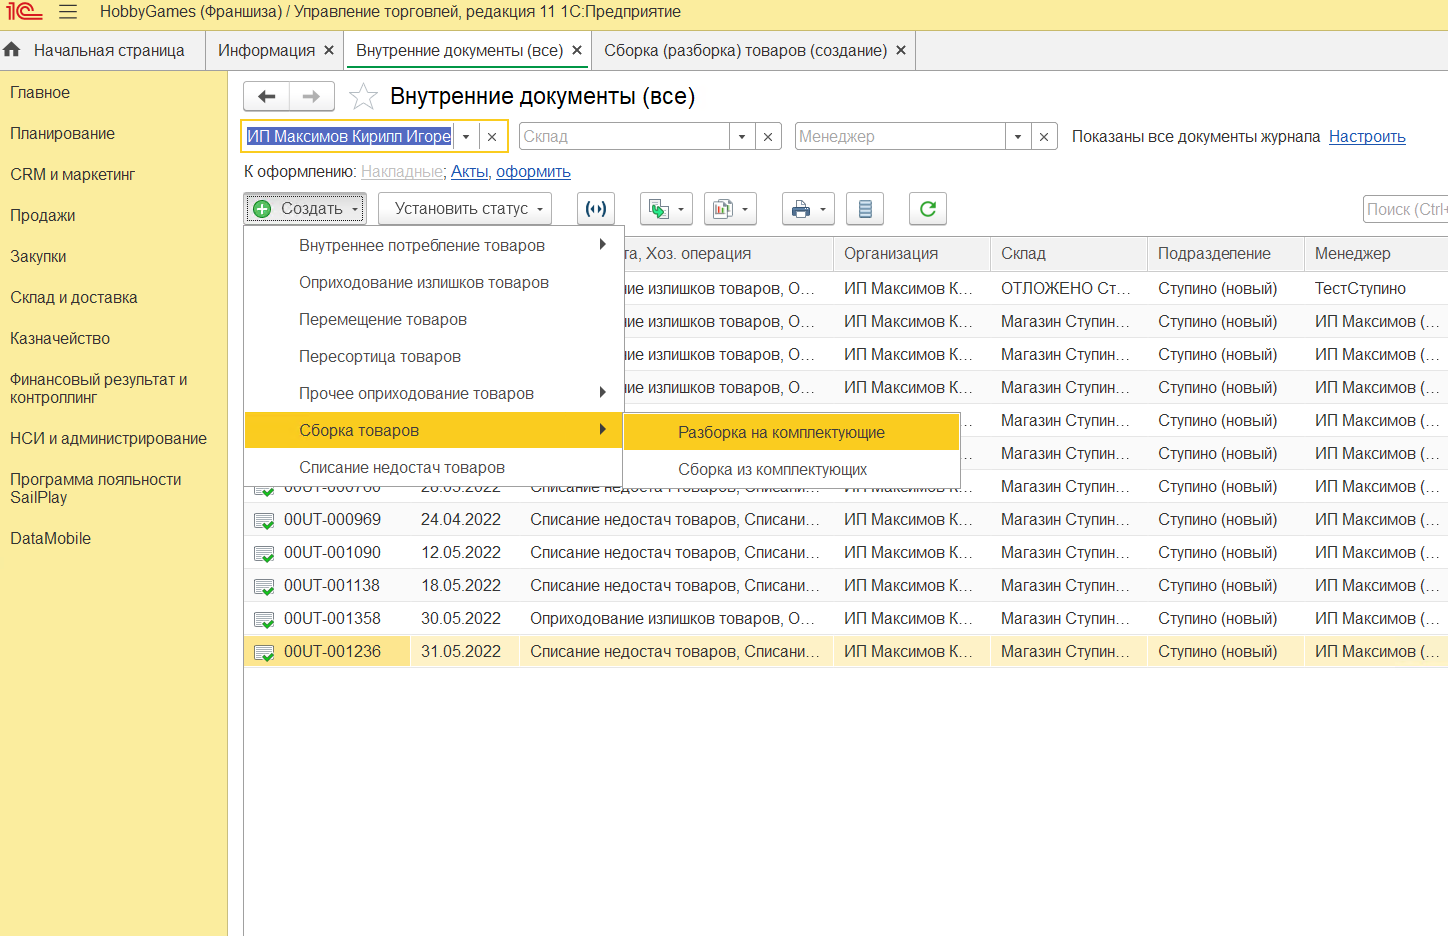Open the Настроить link
Image resolution: width=1448 pixels, height=936 pixels.
pyautogui.click(x=1367, y=136)
